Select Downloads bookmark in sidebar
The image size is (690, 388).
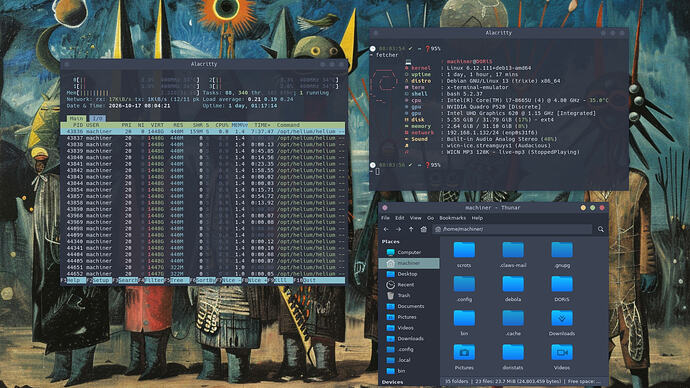[x=409, y=339]
